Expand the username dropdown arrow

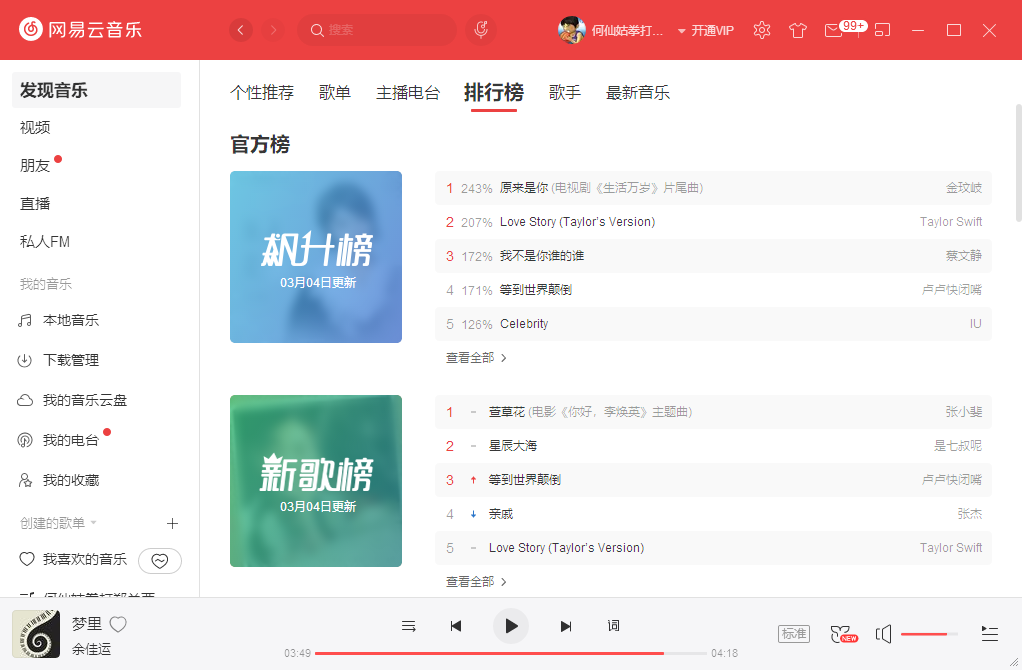click(681, 31)
